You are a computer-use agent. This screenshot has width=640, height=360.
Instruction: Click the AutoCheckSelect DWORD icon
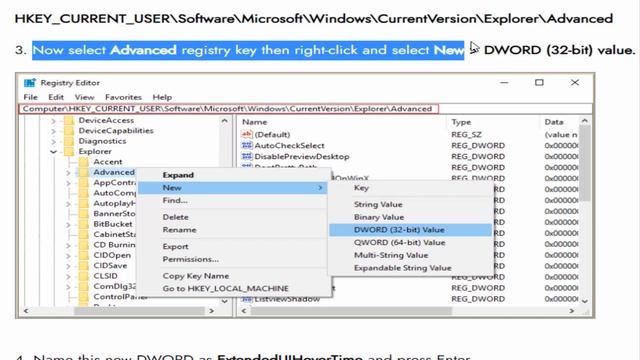(247, 145)
